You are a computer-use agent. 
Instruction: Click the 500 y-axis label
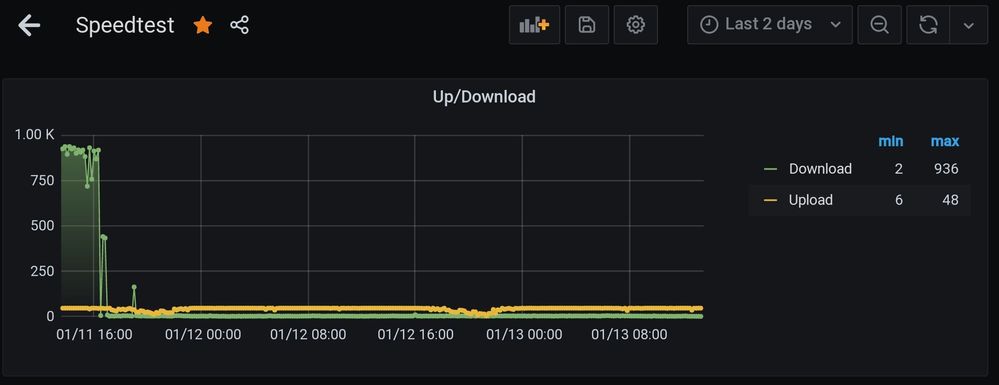click(x=43, y=226)
